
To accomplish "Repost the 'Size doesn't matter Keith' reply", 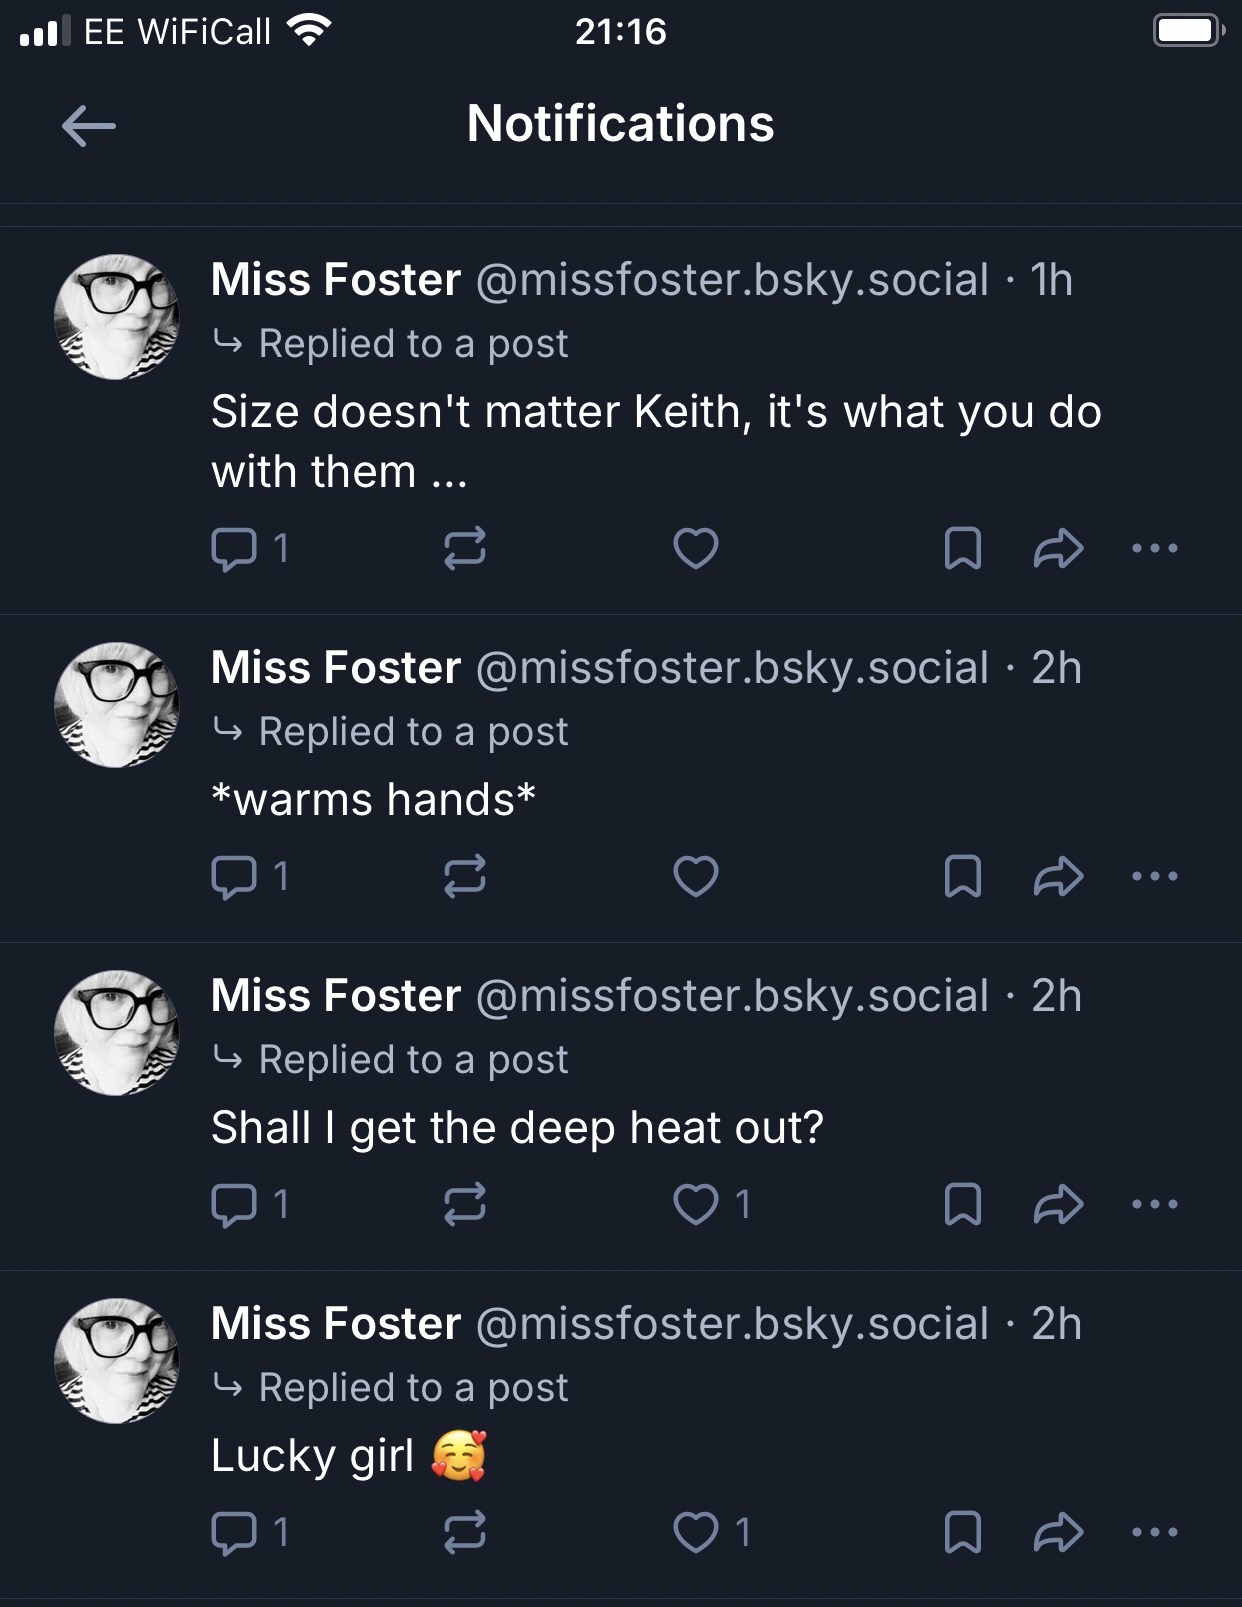I will [x=465, y=548].
